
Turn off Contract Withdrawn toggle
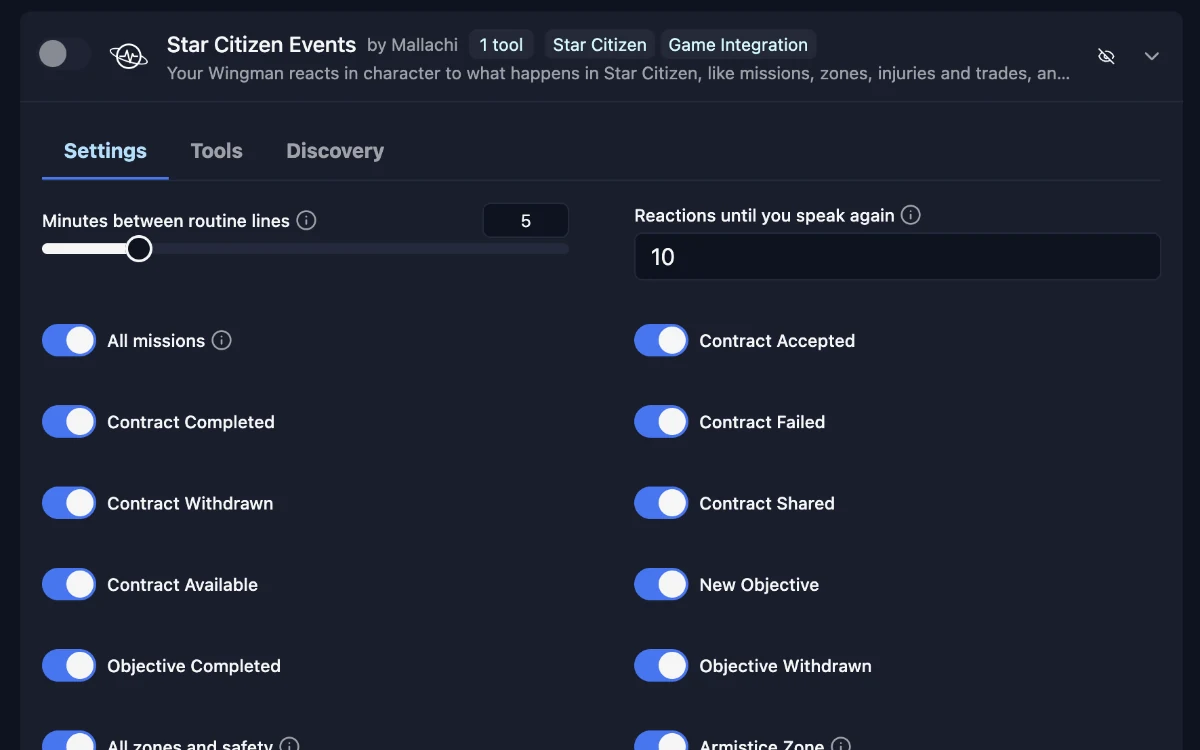69,503
